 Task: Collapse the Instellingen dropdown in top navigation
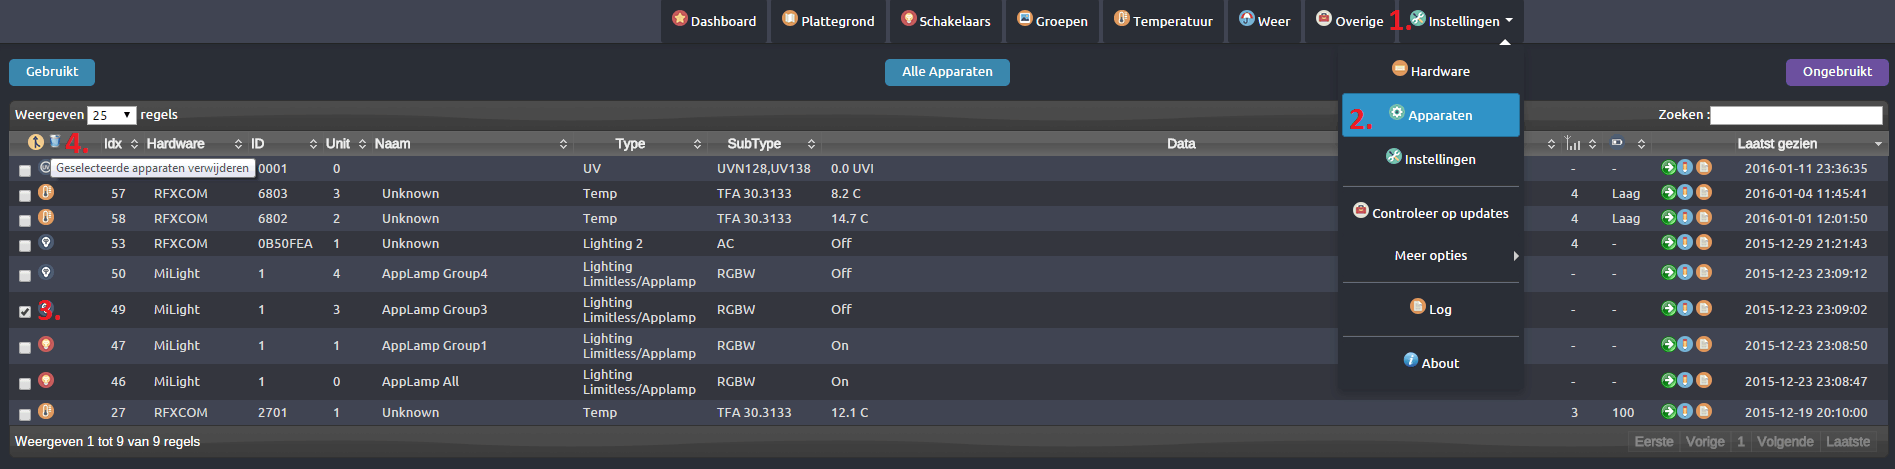tap(1463, 21)
